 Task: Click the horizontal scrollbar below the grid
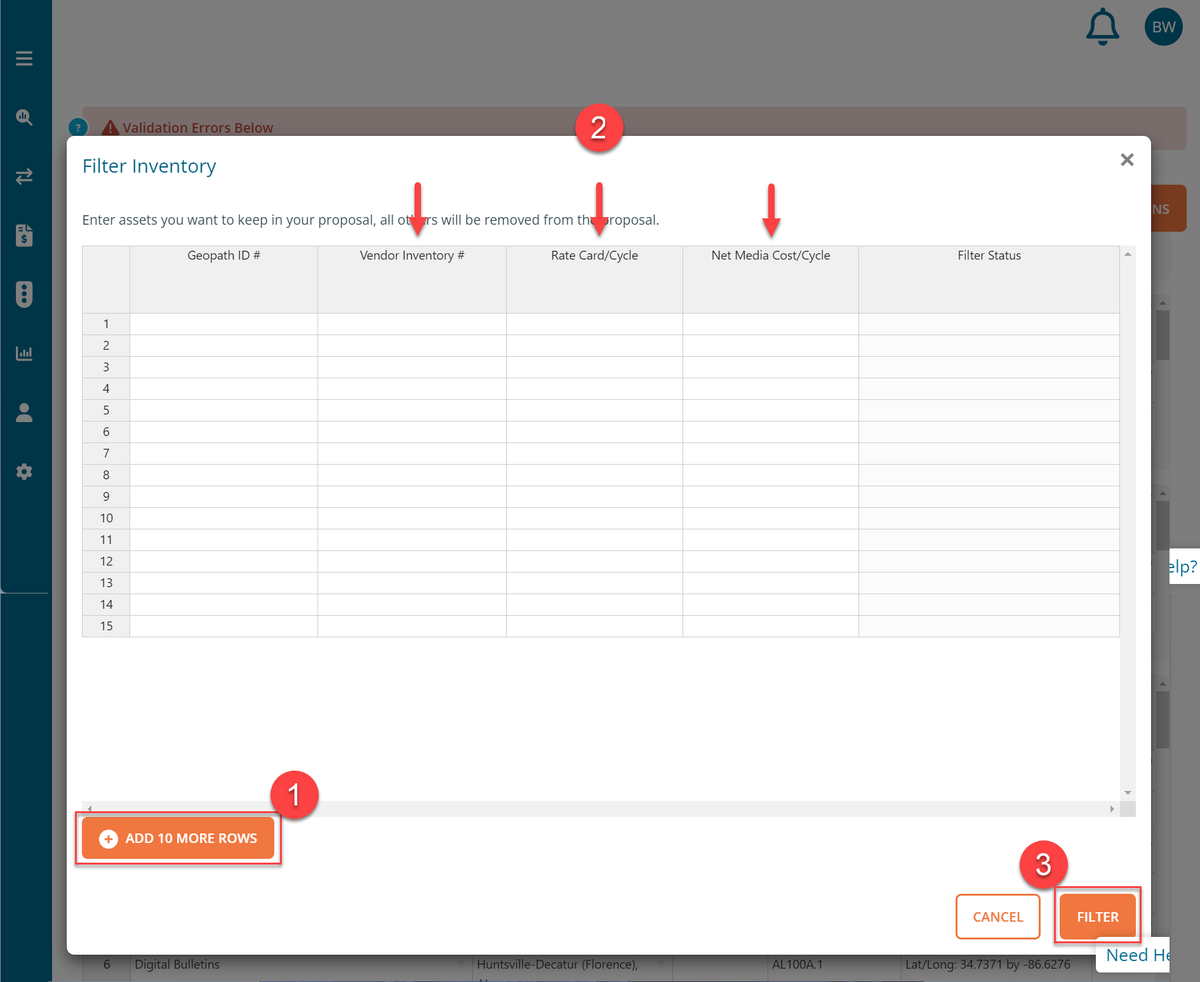600,807
